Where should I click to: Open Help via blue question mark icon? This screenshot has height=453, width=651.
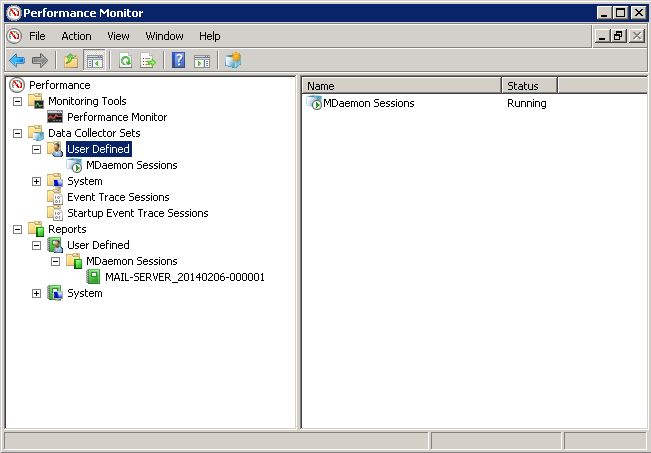click(x=179, y=61)
